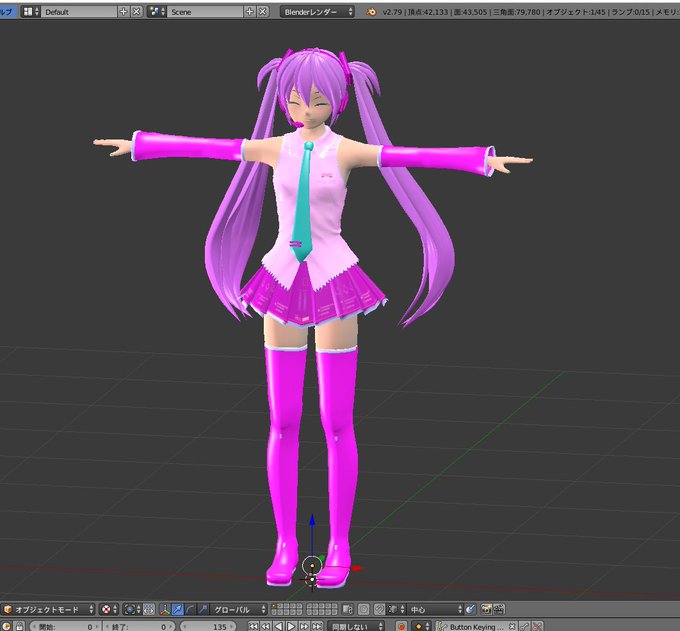680x631 pixels.
Task: Jump to first frame button
Action: pos(253,627)
